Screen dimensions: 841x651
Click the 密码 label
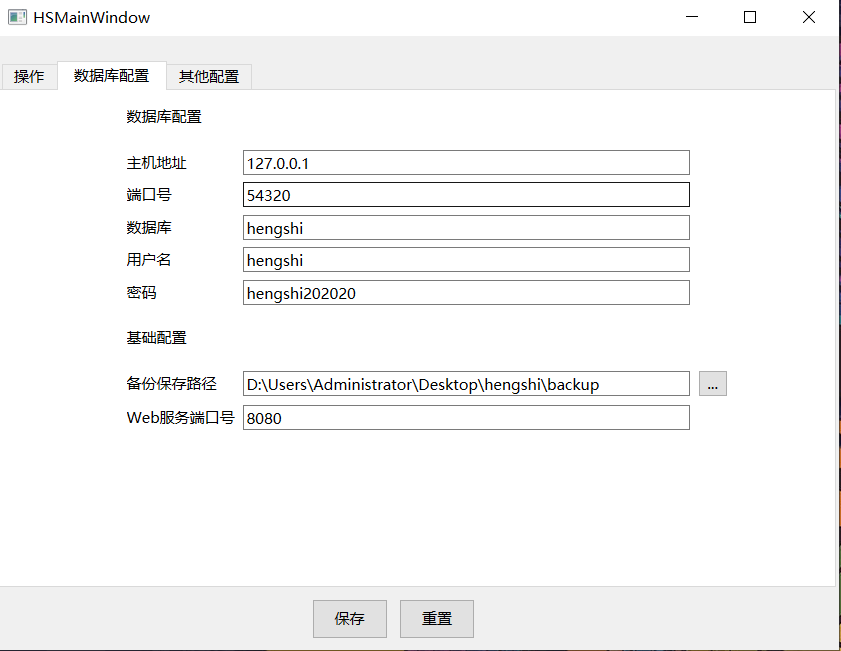point(142,293)
